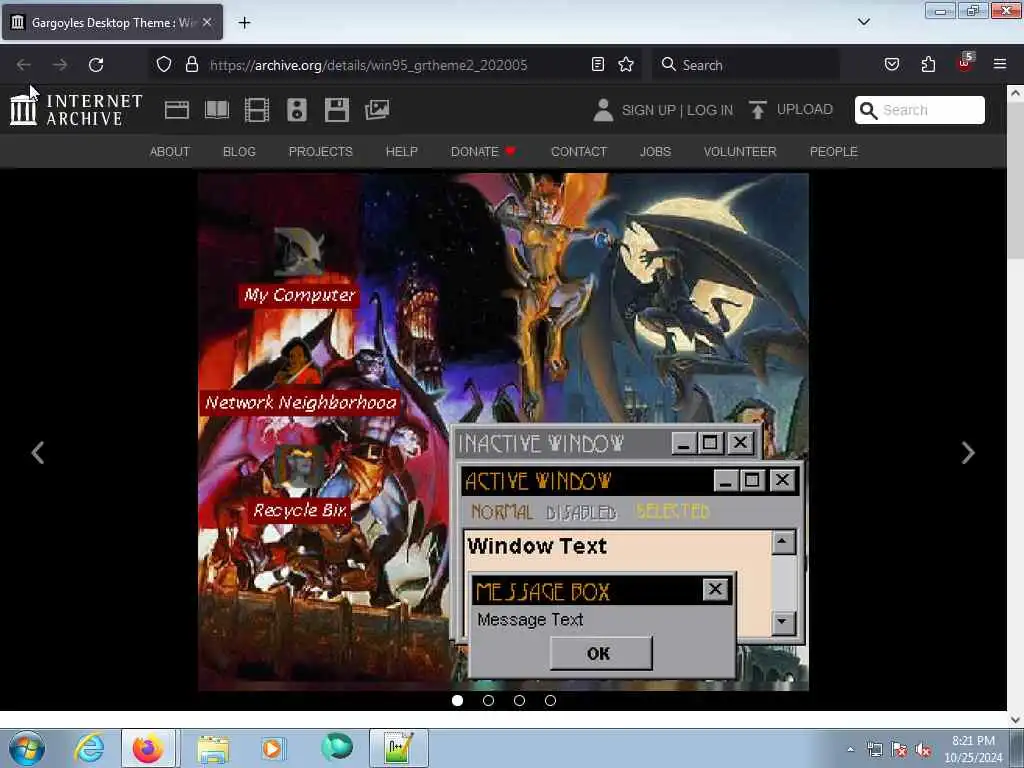
Task: Open the ABOUT nav menu item
Action: 170,152
